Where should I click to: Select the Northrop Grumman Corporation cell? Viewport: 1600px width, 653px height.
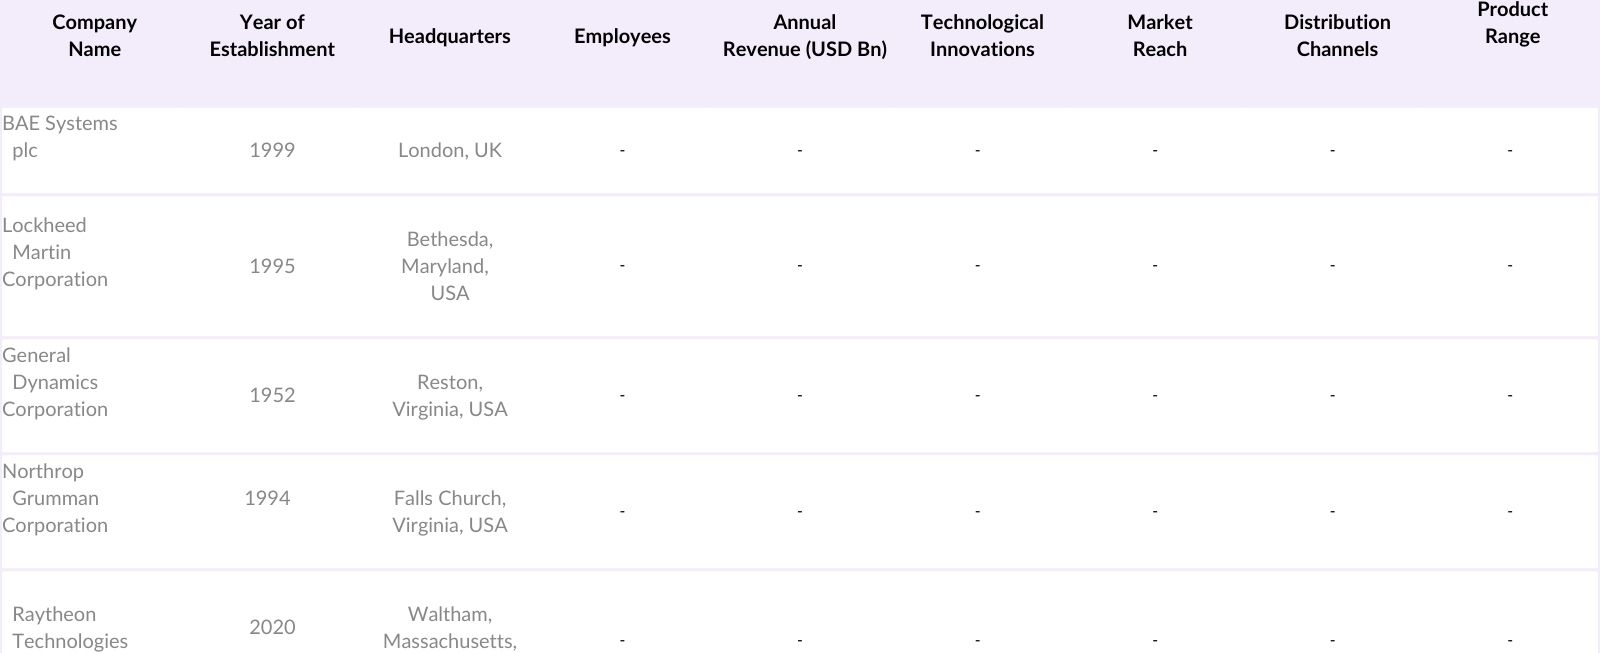click(x=55, y=498)
